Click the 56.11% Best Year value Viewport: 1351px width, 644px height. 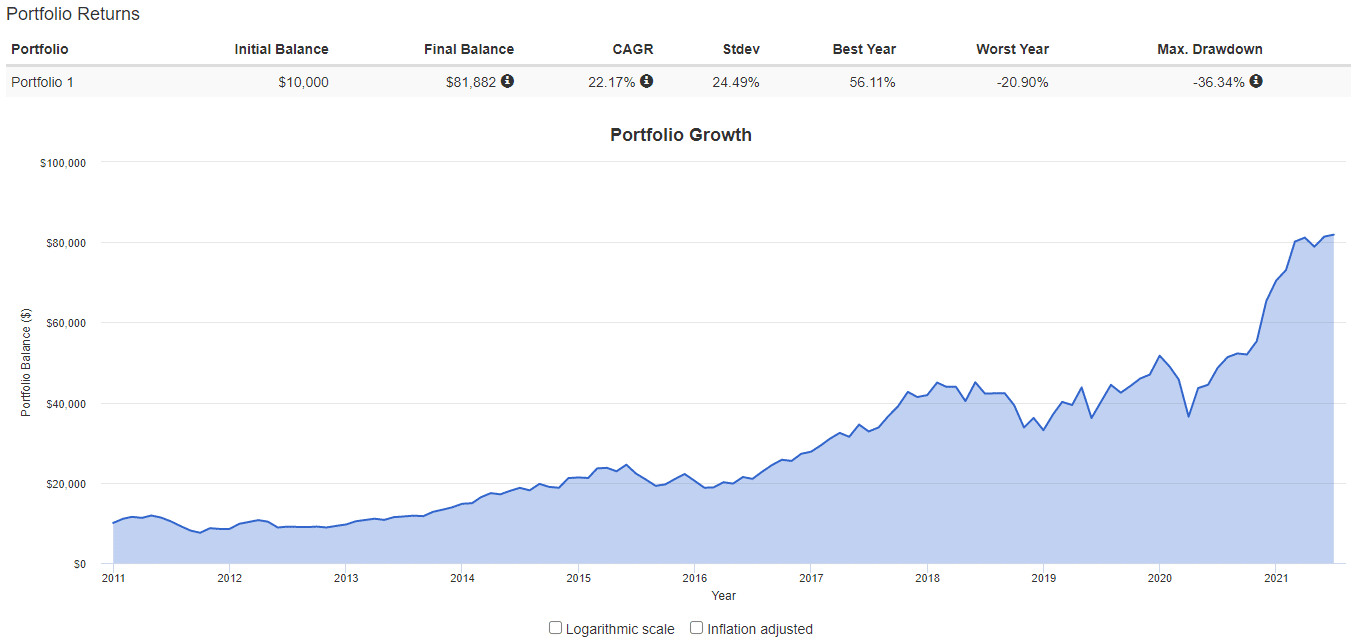pyautogui.click(x=872, y=82)
